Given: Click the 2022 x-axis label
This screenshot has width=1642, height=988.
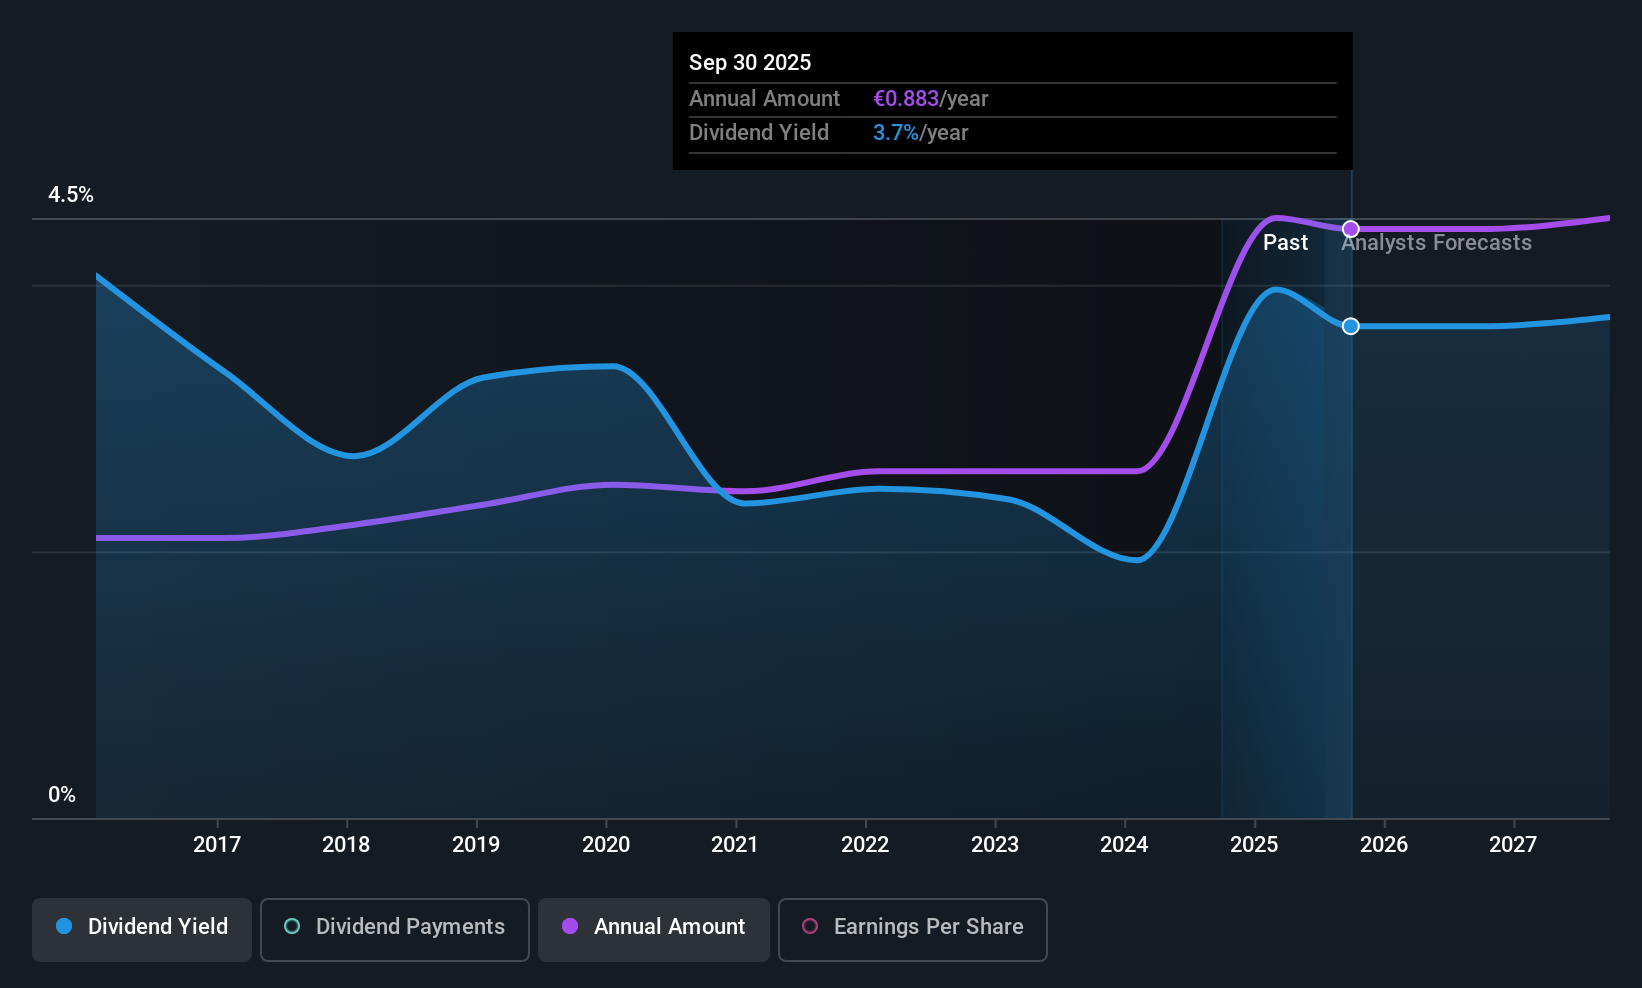Looking at the screenshot, I should [x=865, y=845].
